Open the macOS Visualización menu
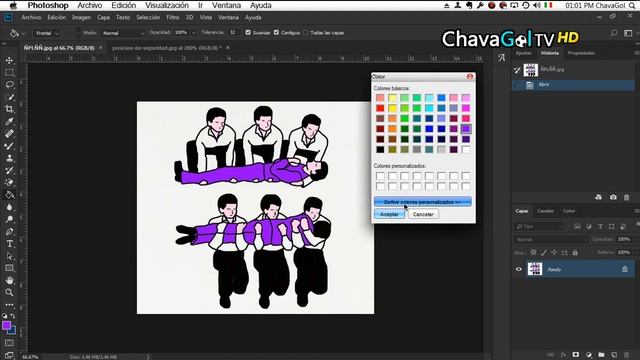 click(167, 5)
